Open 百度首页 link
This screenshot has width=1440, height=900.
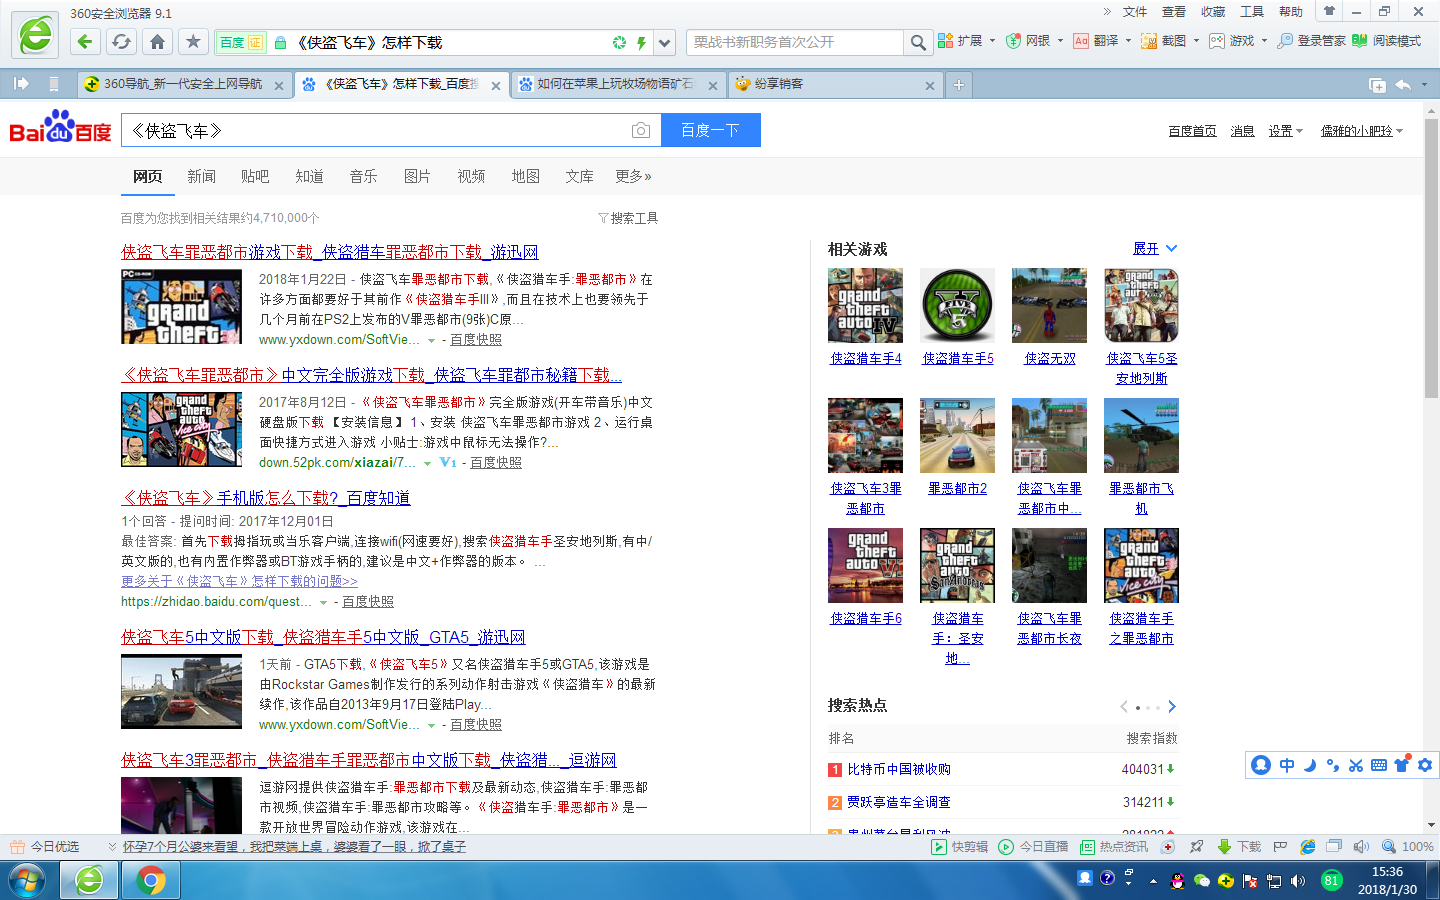click(x=1192, y=131)
